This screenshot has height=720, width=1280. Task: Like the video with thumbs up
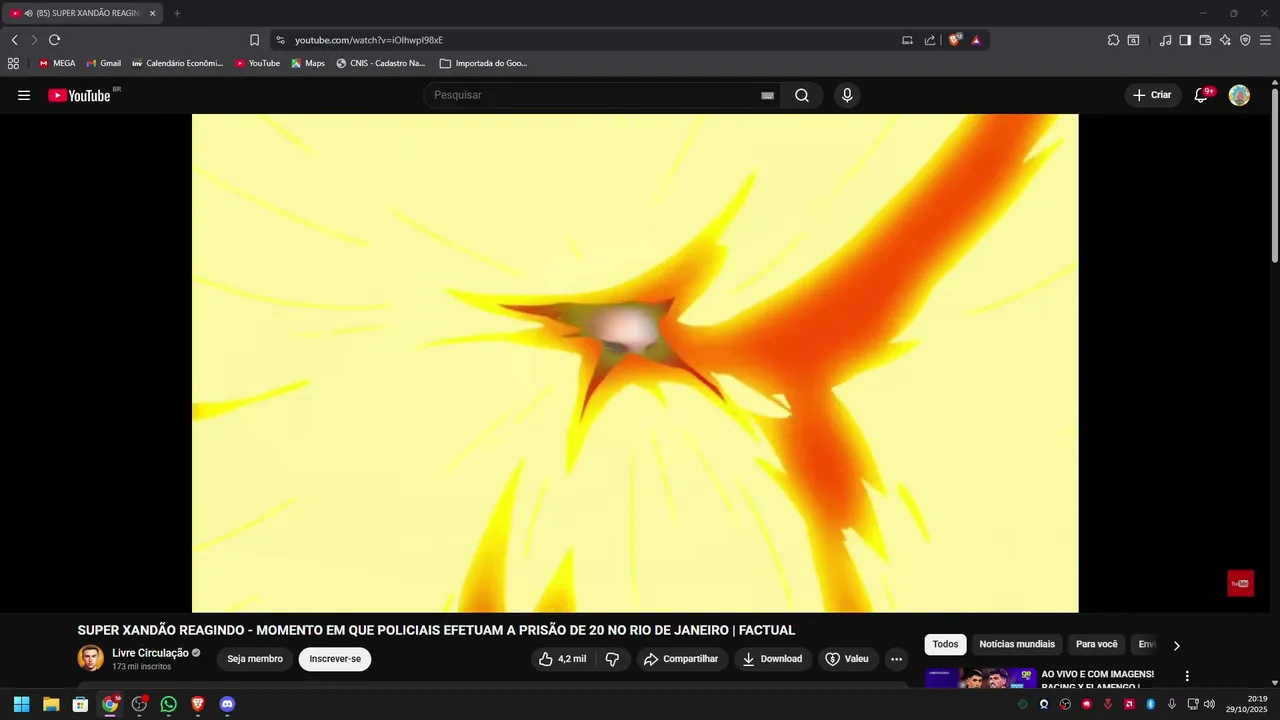(x=563, y=659)
